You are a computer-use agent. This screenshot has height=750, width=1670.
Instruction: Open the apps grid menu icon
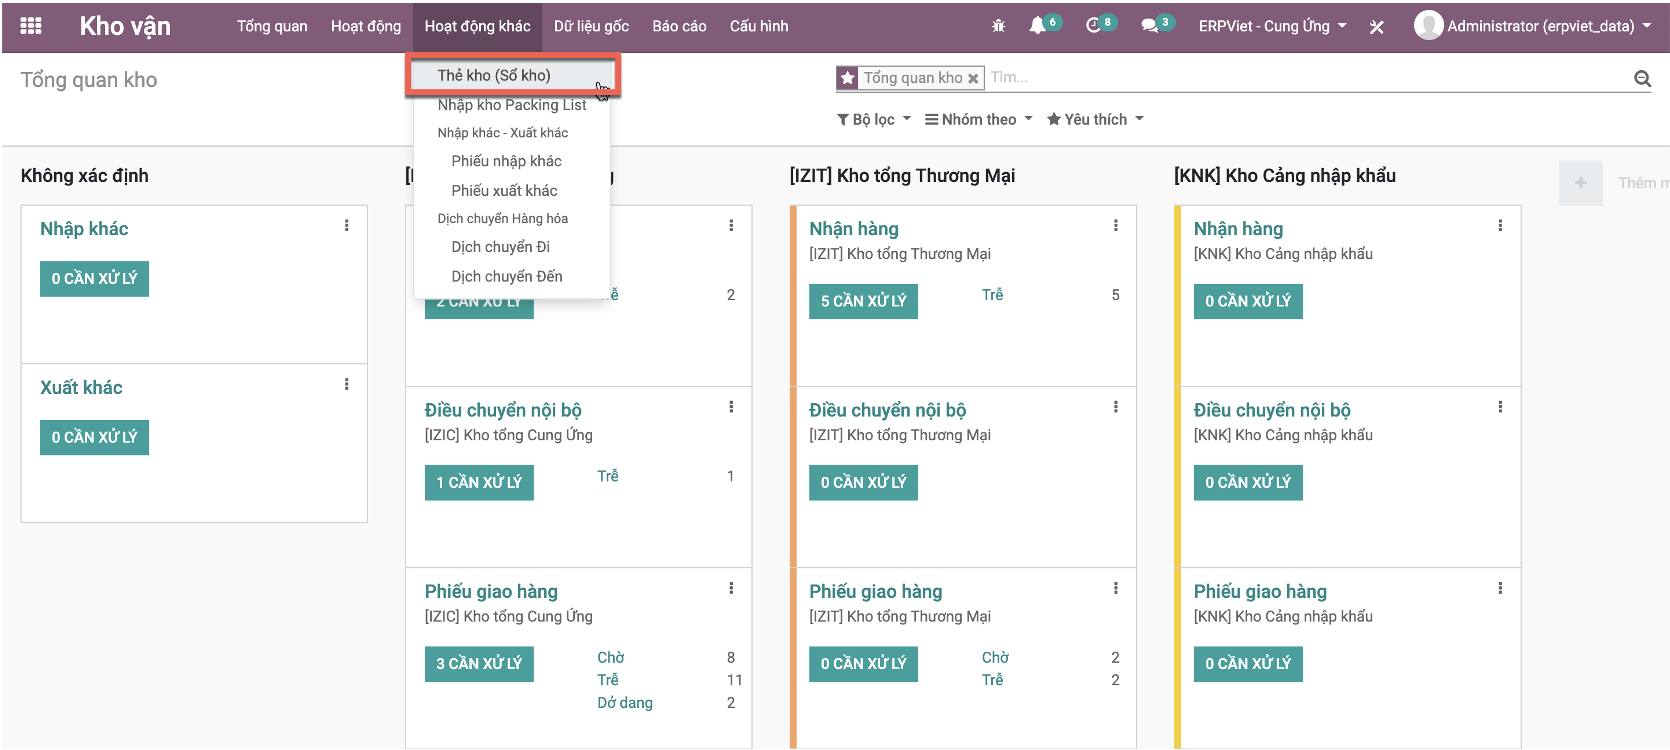click(31, 26)
